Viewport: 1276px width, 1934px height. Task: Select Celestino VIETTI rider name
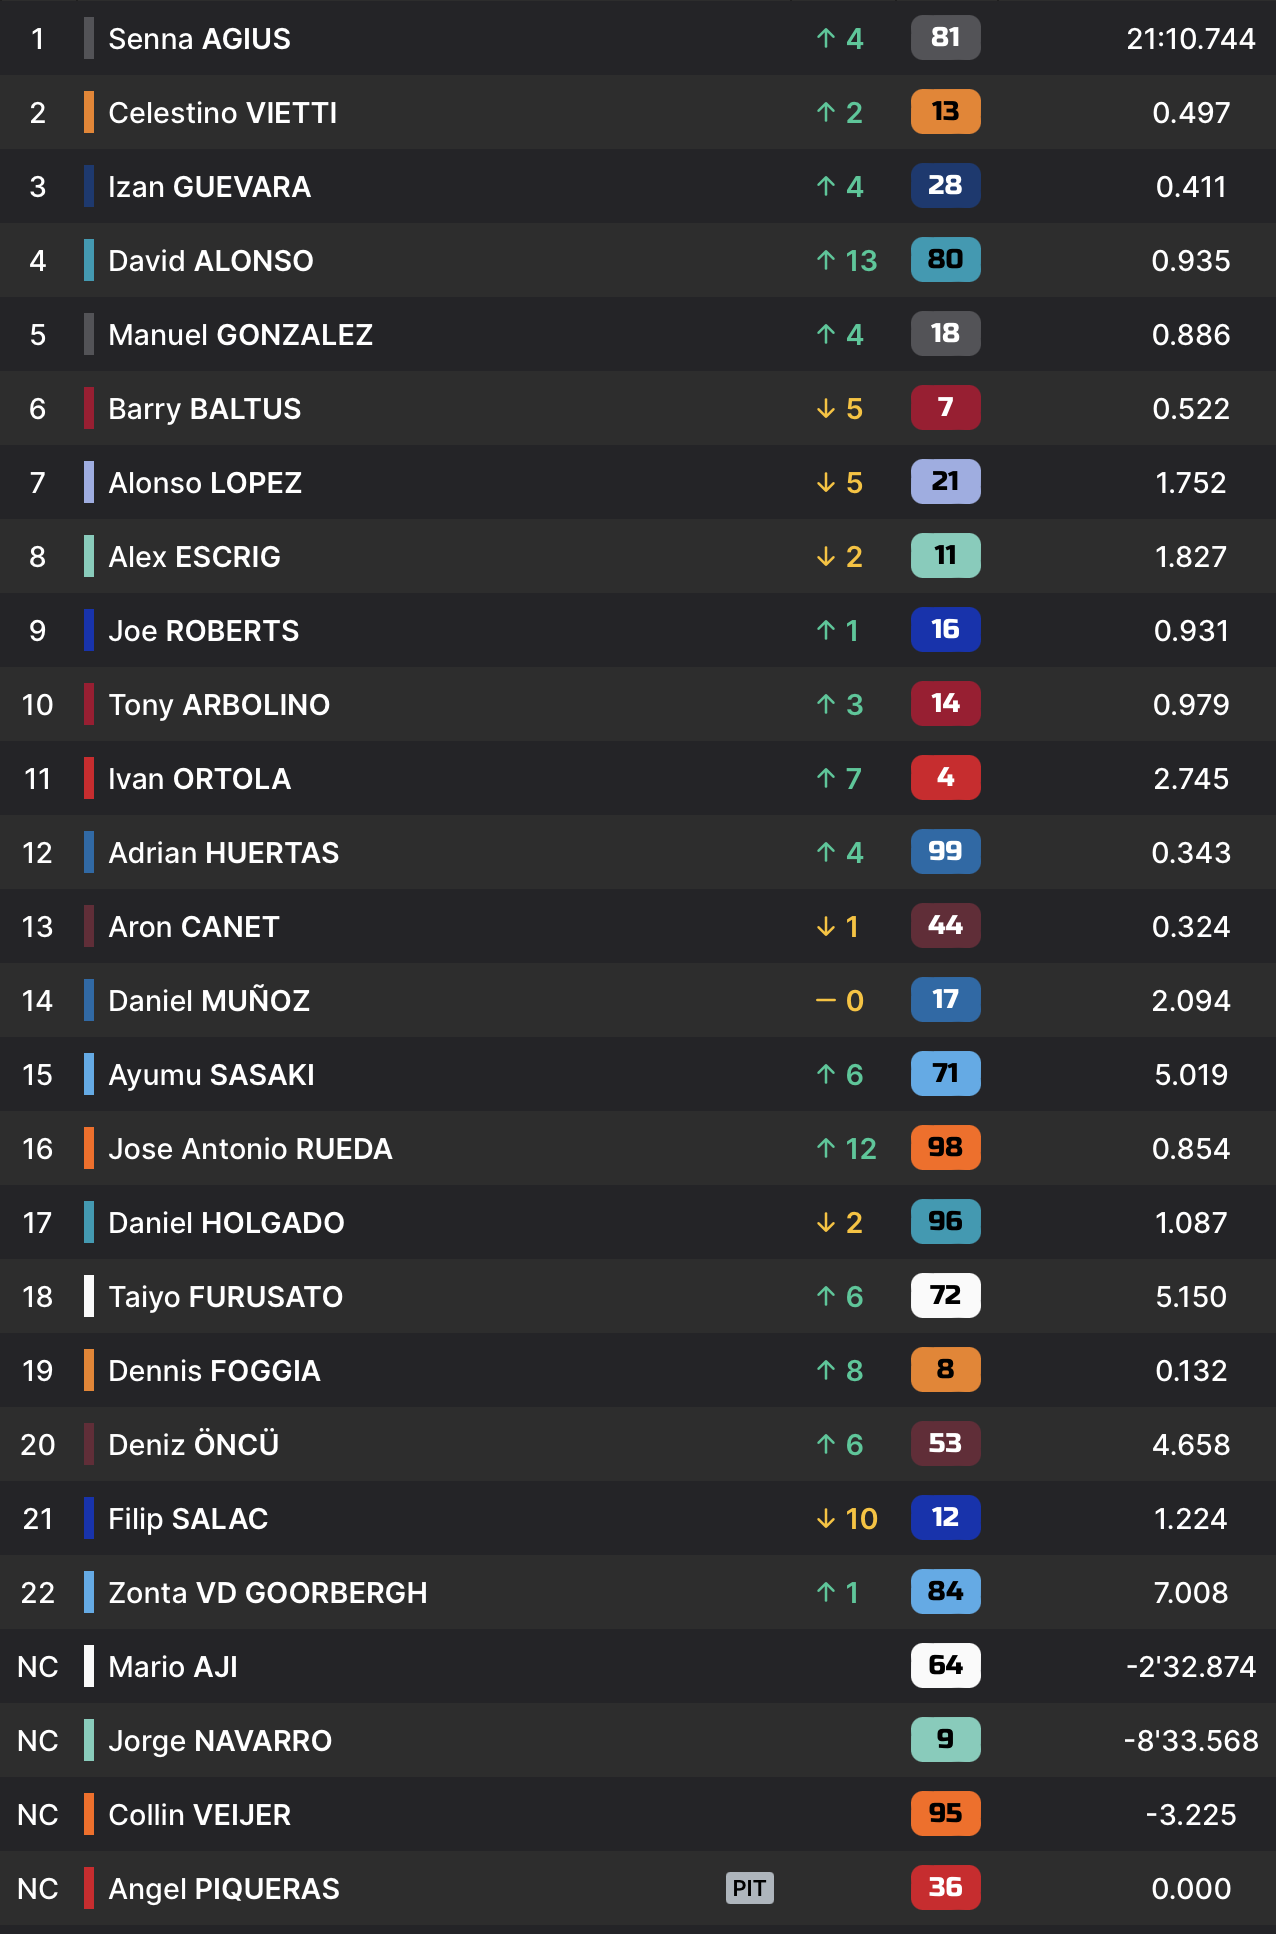(222, 112)
